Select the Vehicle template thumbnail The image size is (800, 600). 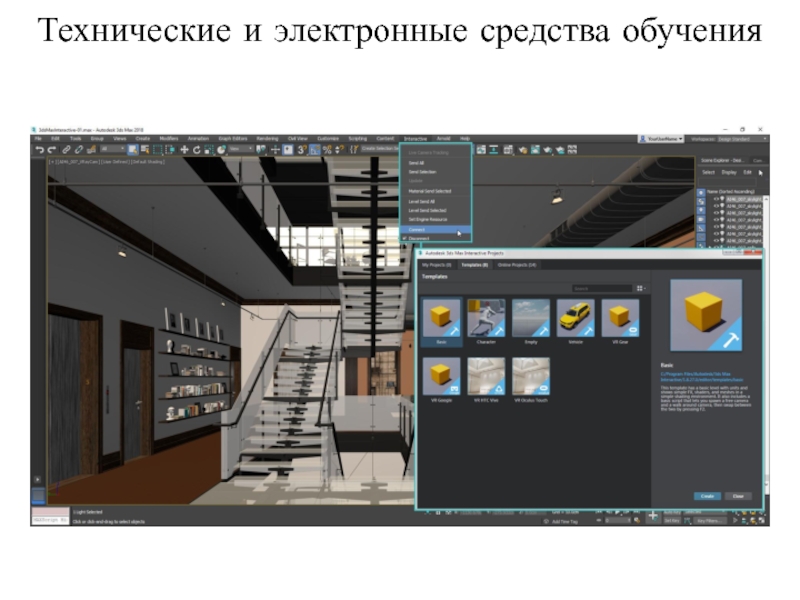click(x=575, y=318)
